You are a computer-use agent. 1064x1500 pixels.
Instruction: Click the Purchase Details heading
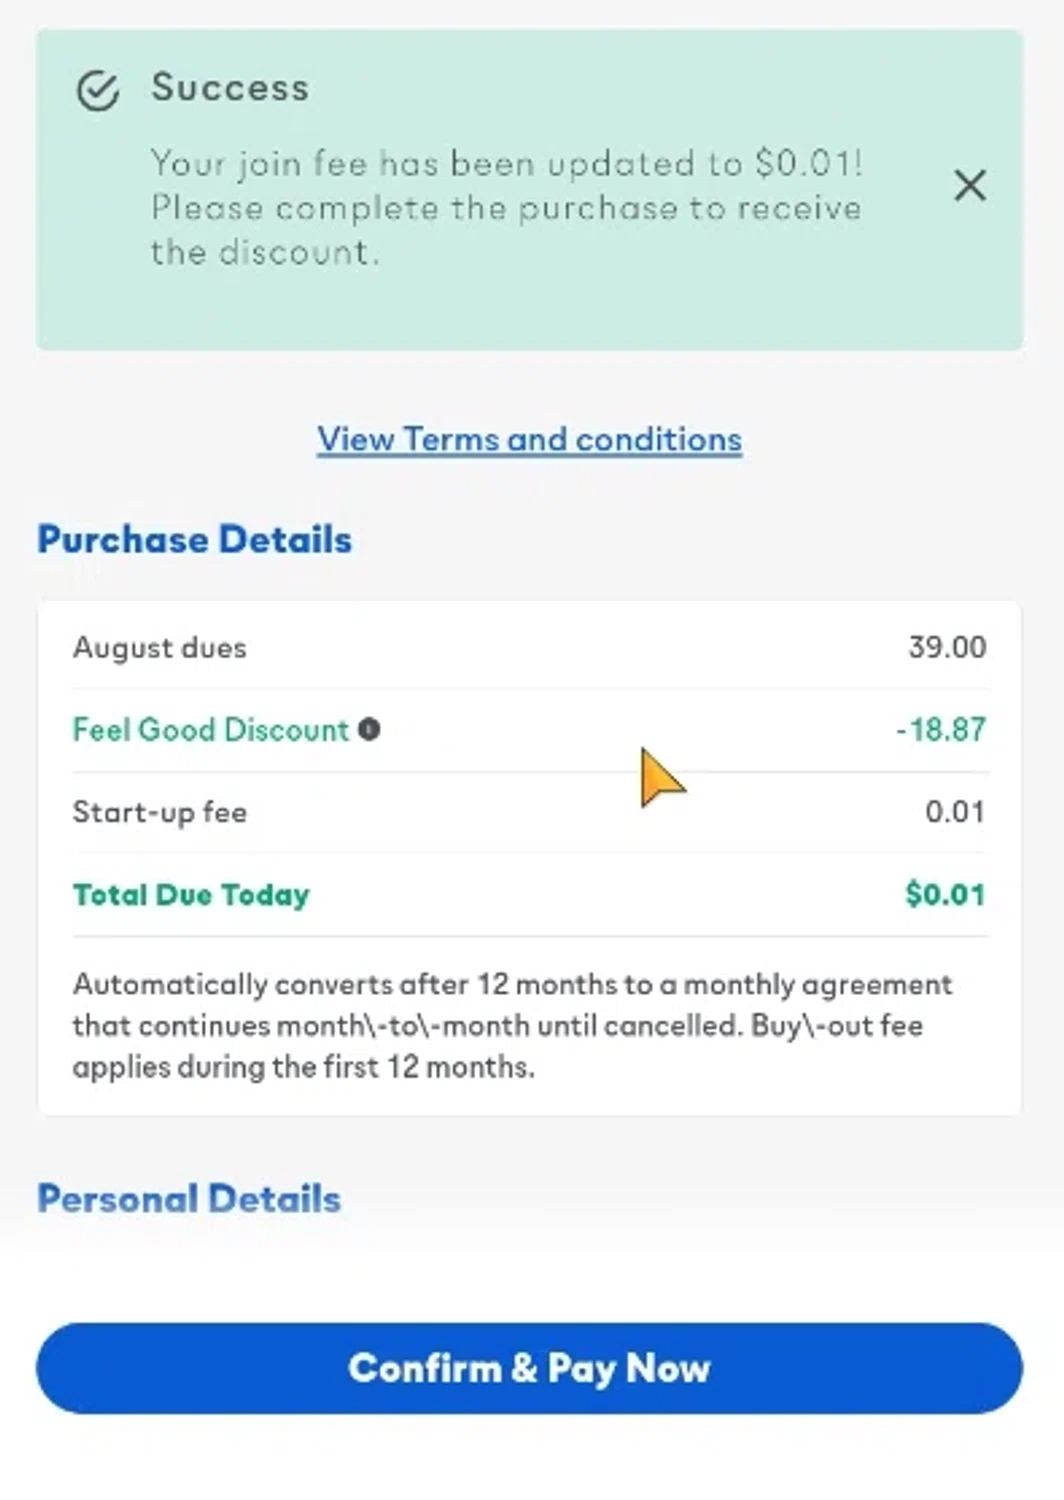pyautogui.click(x=195, y=539)
